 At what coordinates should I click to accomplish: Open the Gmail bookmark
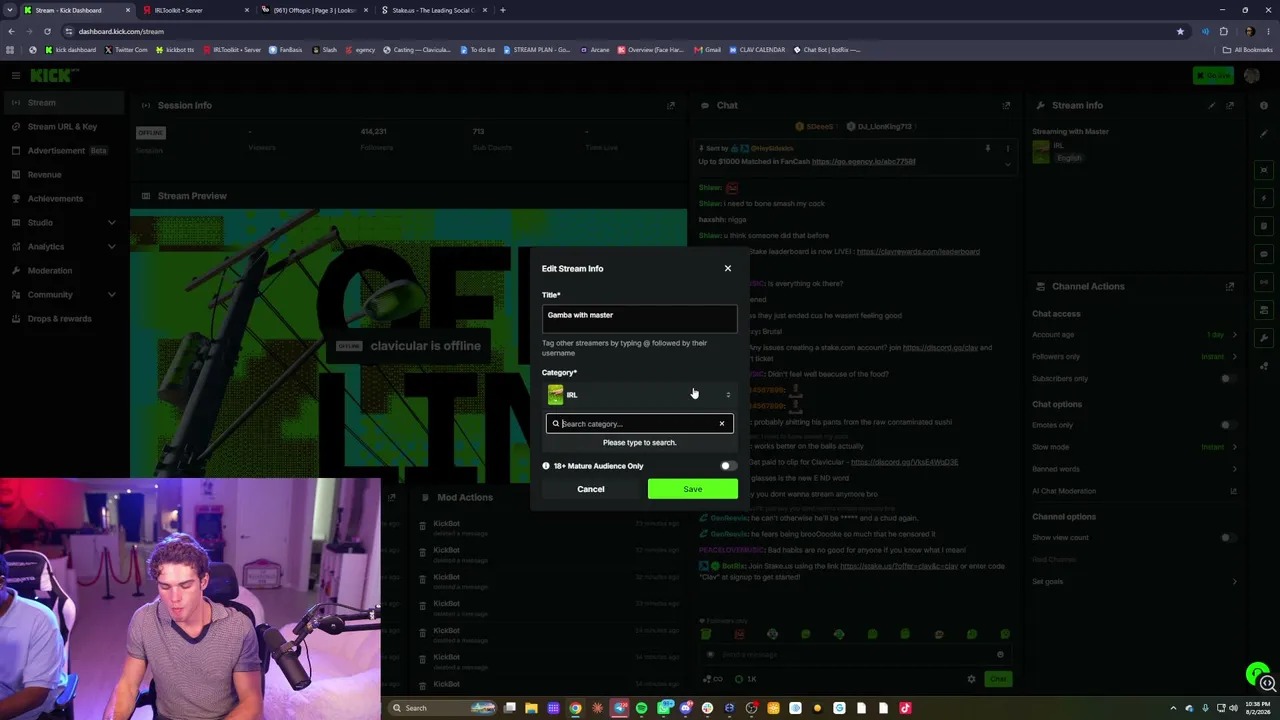(x=708, y=50)
